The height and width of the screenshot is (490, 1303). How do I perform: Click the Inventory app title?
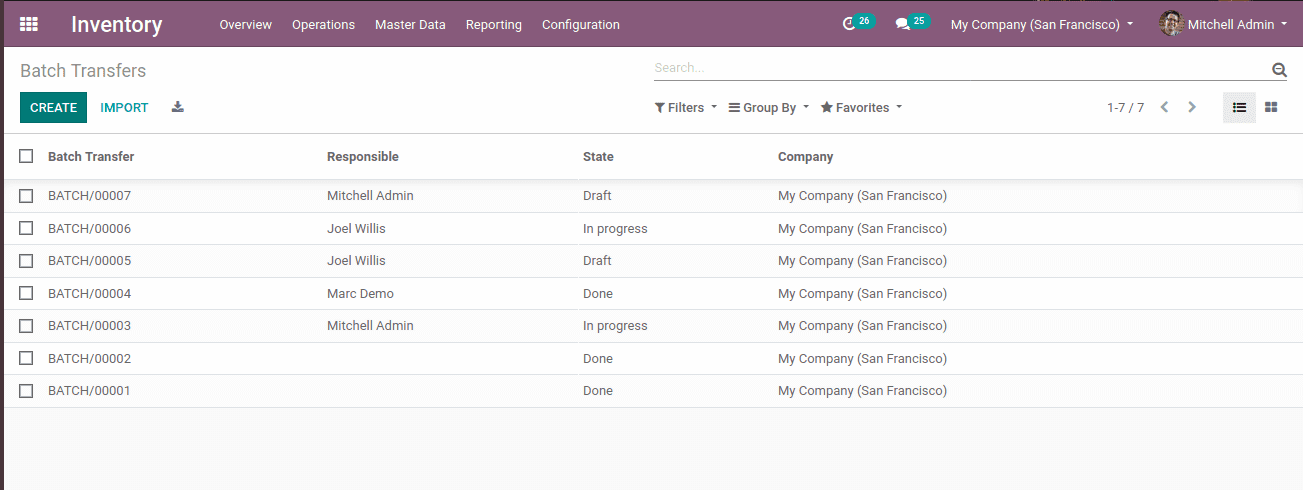116,24
